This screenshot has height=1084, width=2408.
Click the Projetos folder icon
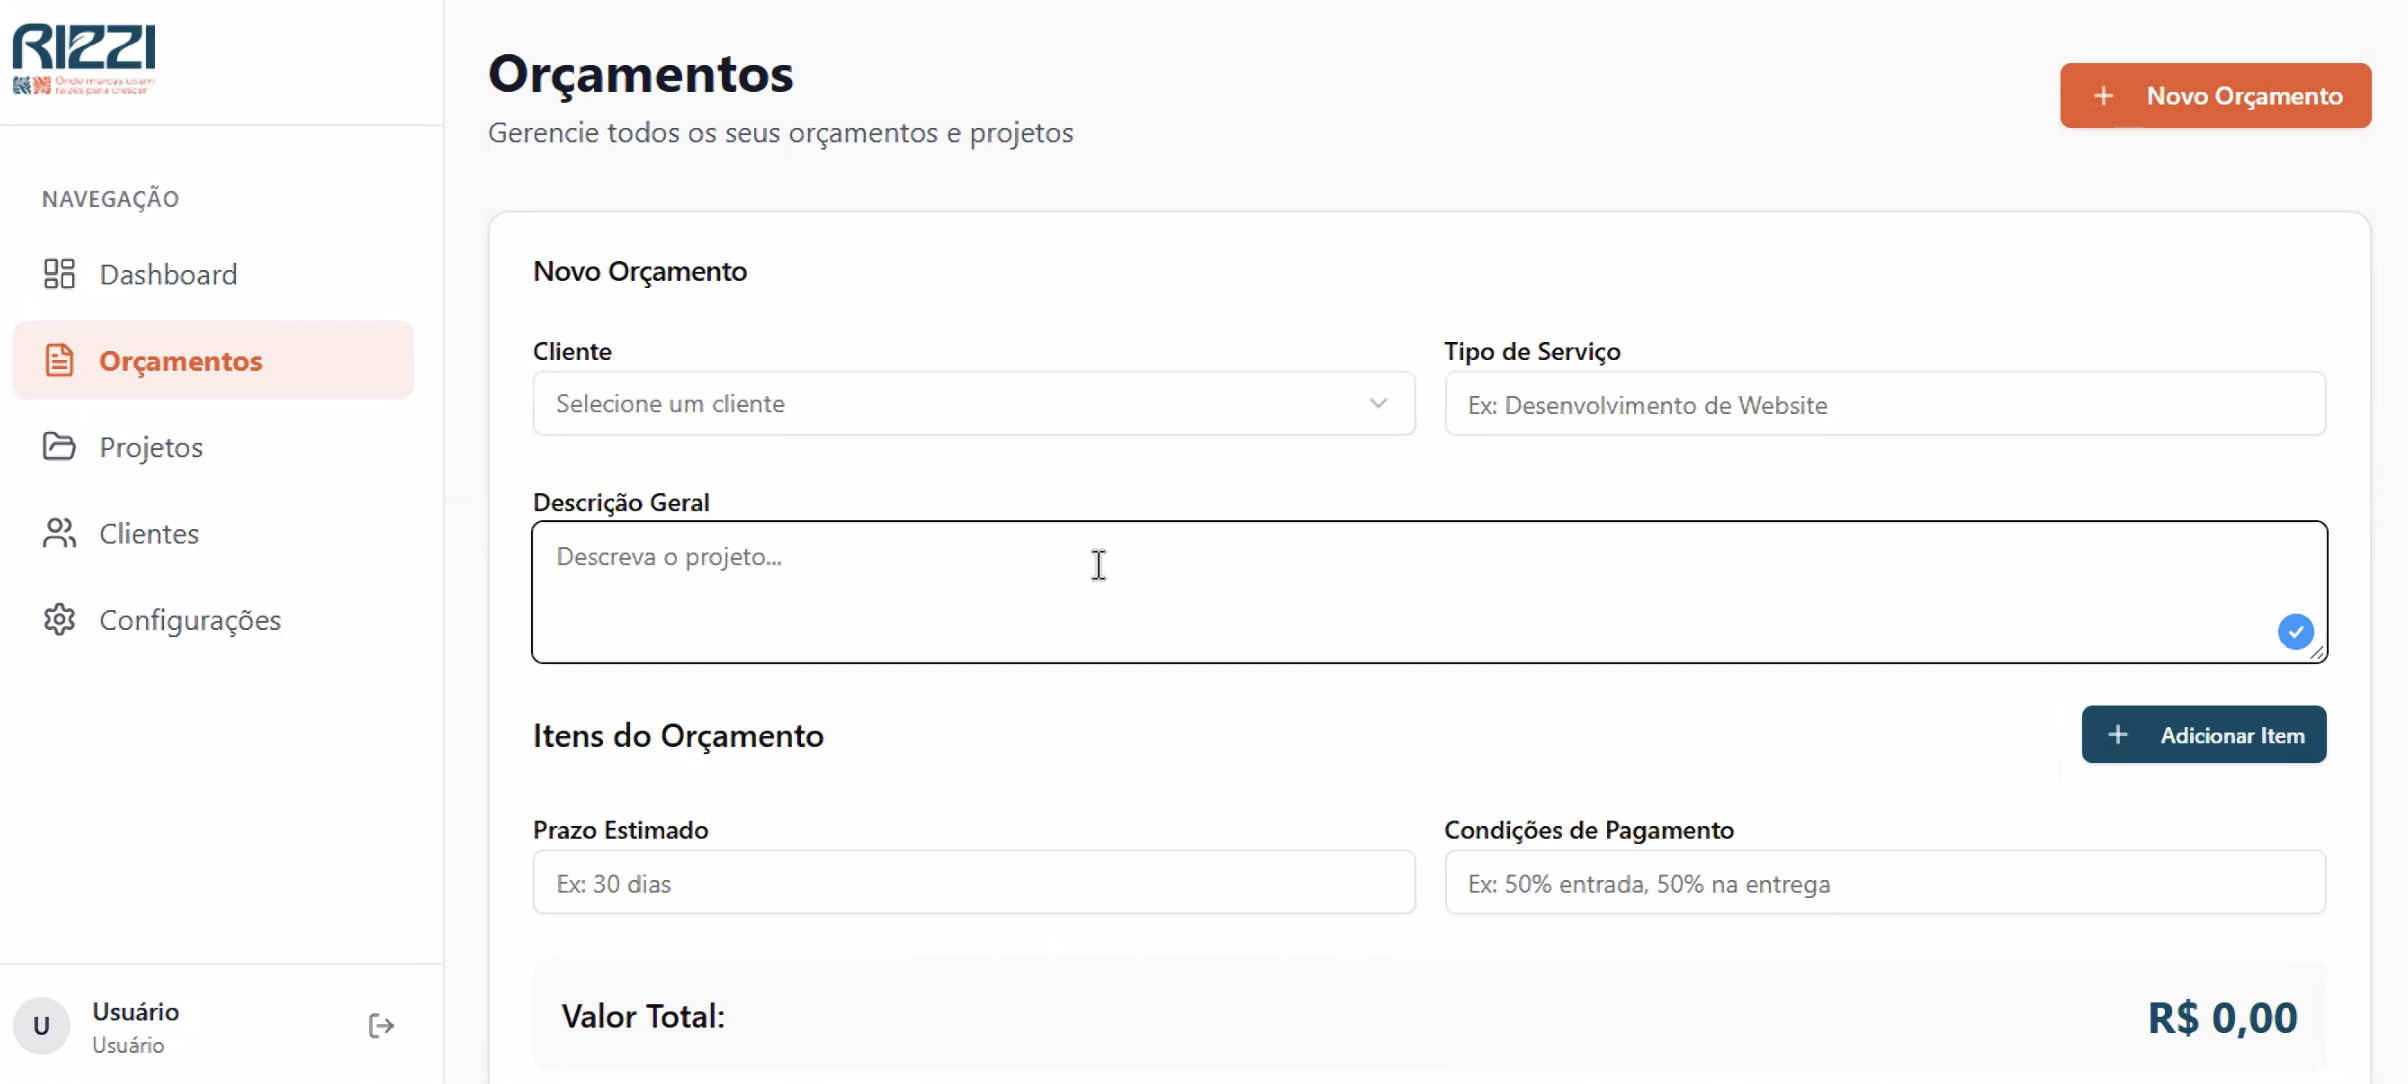[59, 446]
